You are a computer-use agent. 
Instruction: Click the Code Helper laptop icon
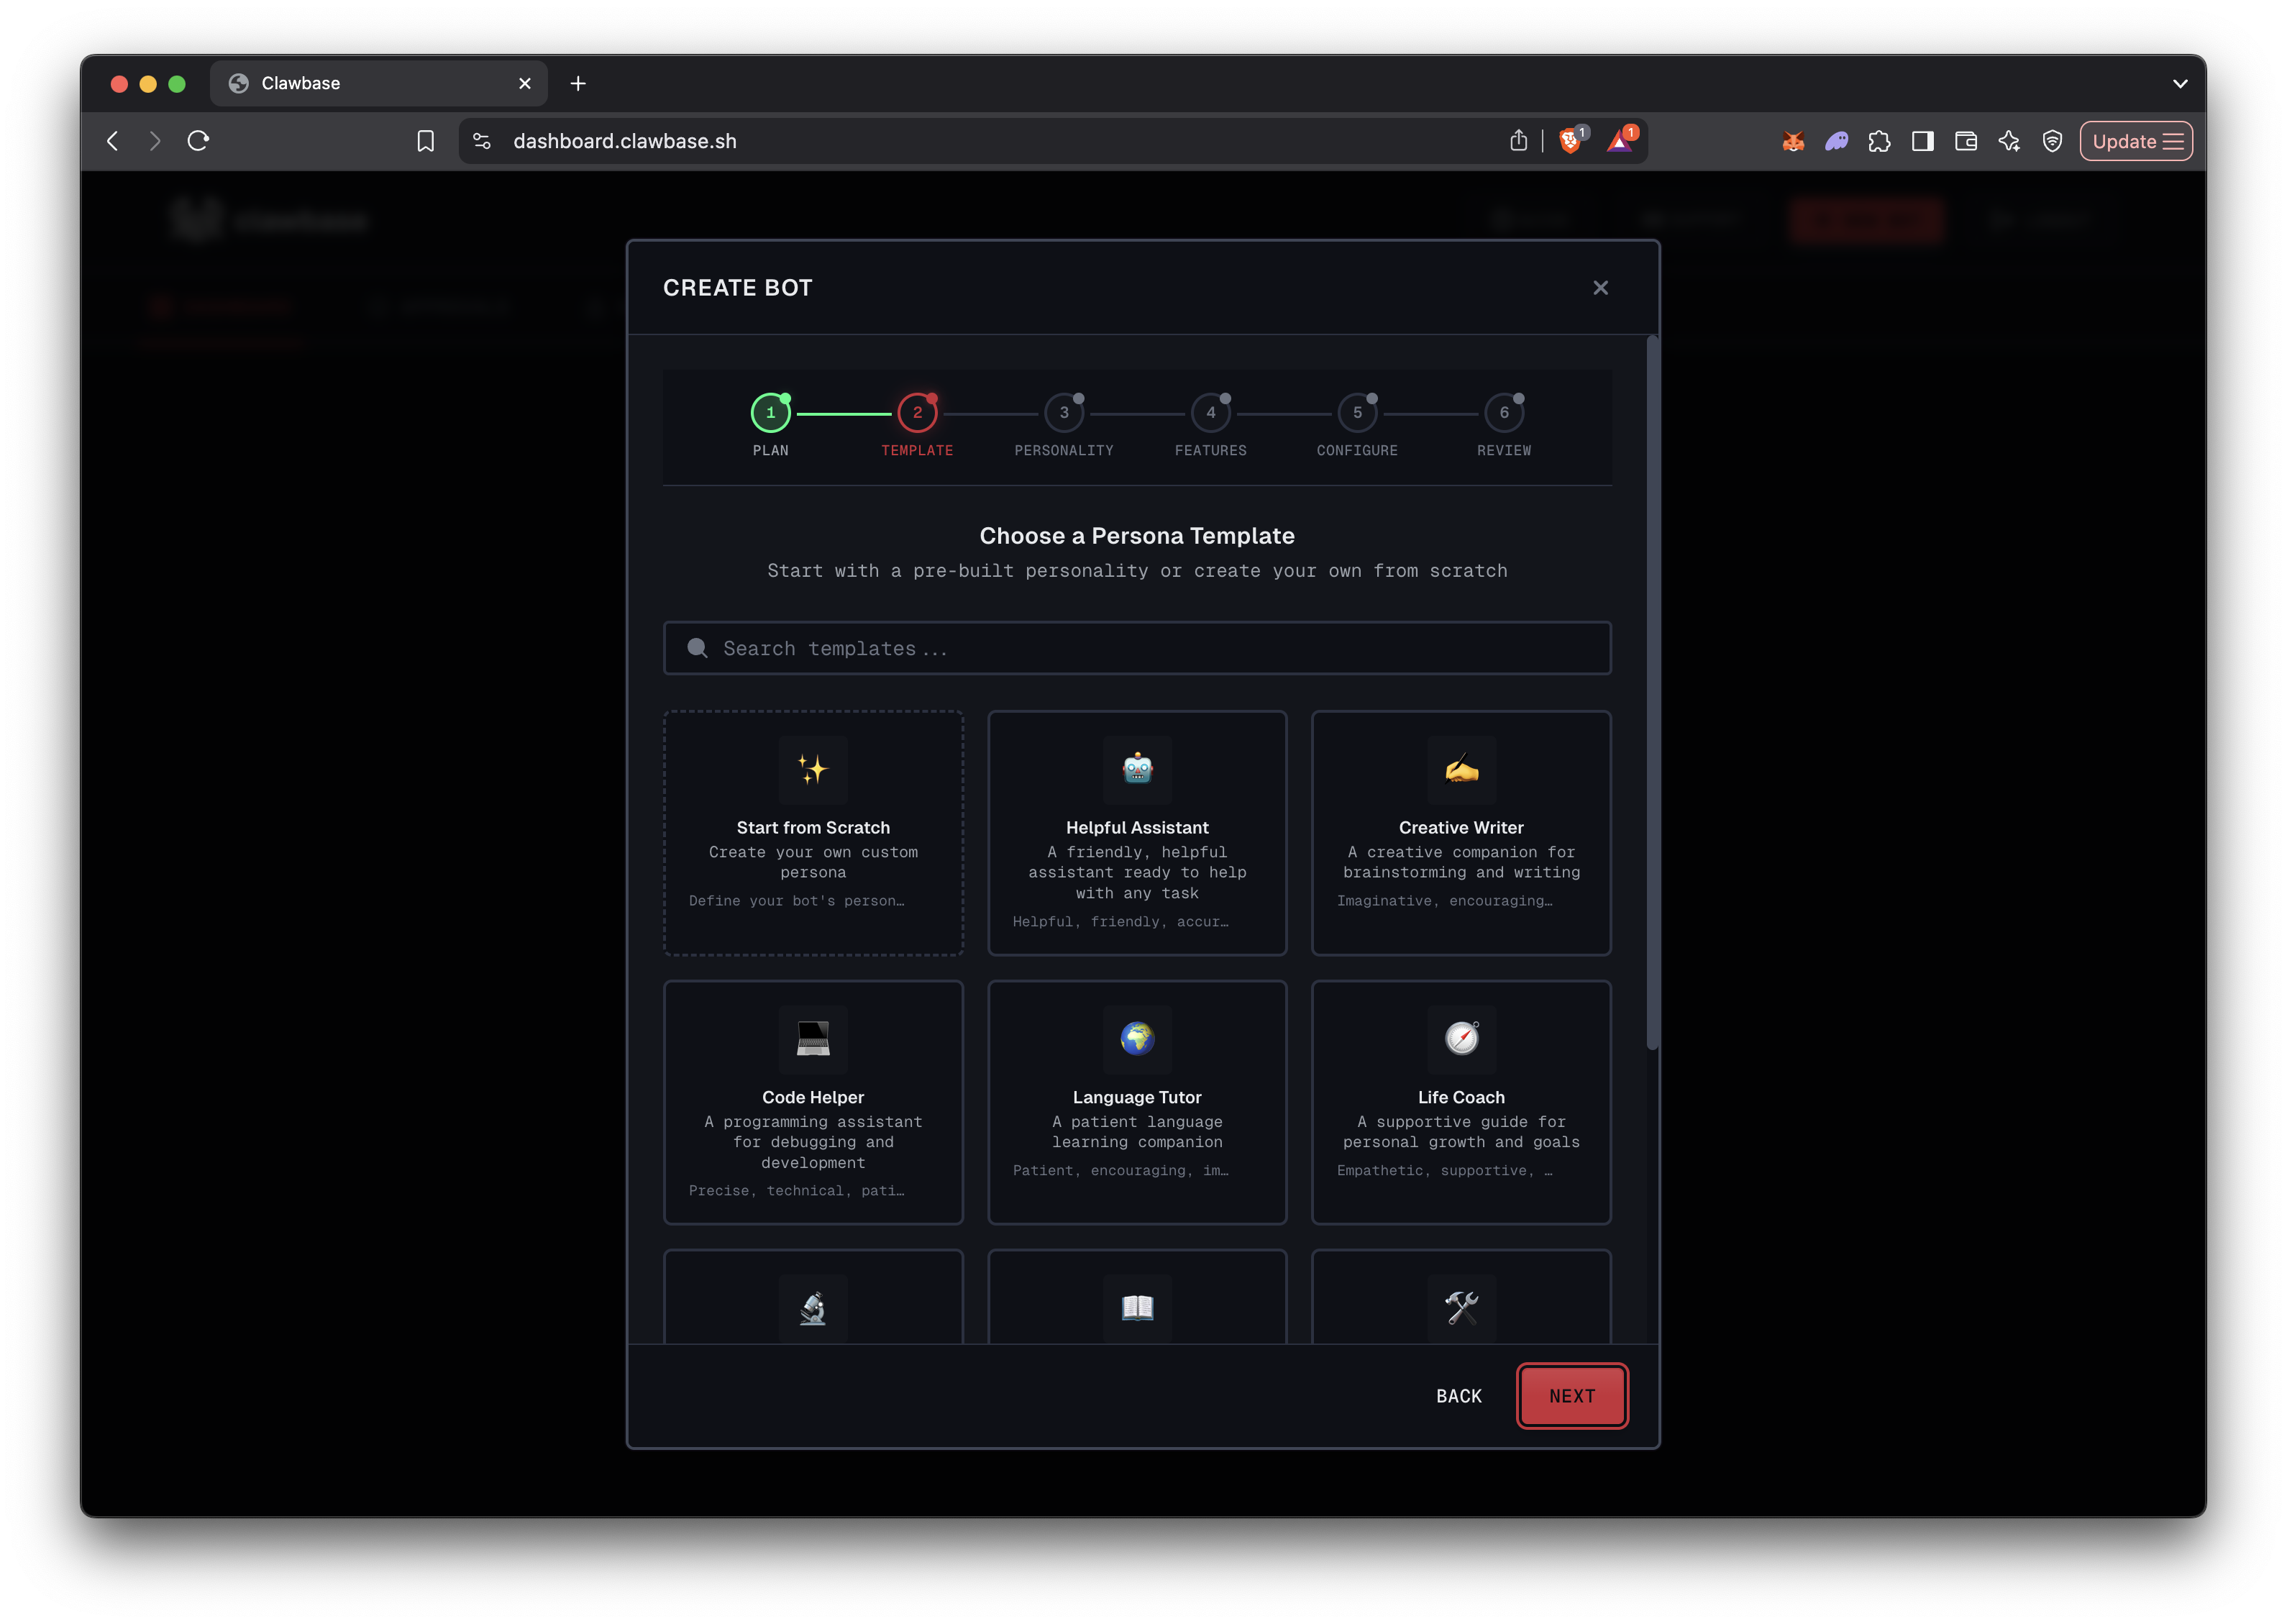click(x=813, y=1040)
